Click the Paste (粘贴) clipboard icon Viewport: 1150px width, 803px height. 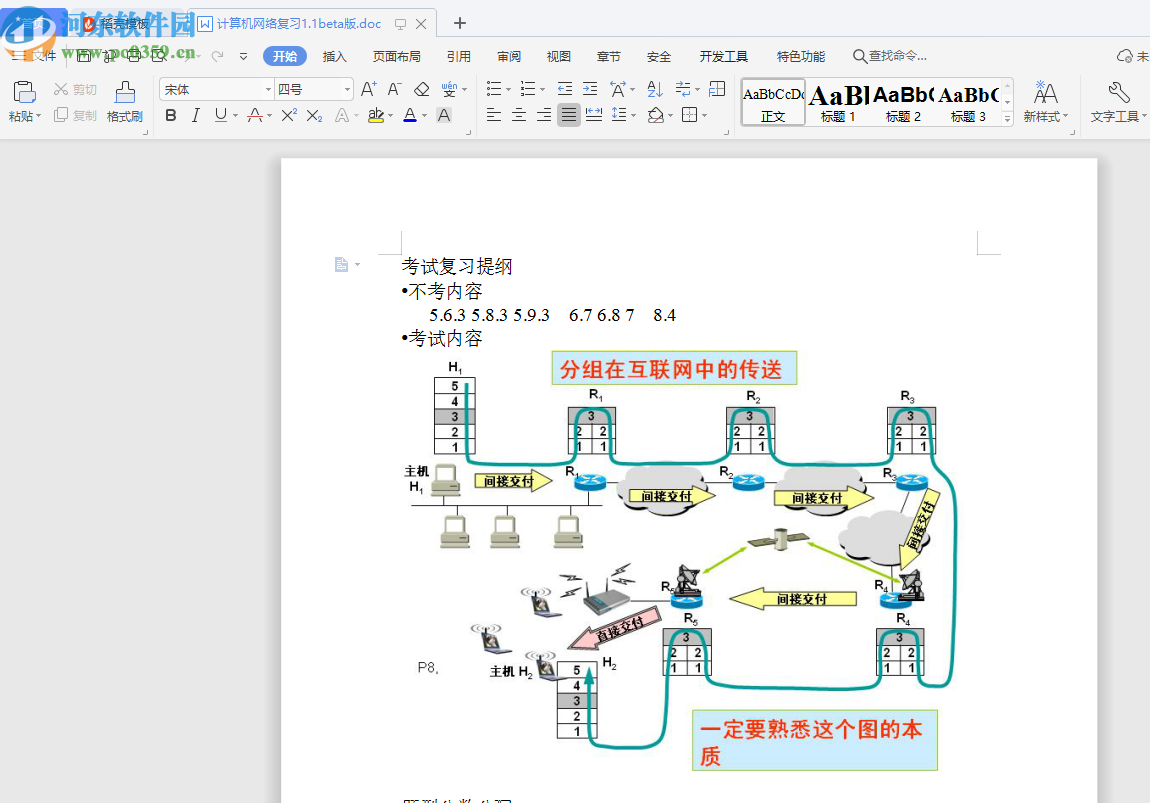tap(24, 93)
